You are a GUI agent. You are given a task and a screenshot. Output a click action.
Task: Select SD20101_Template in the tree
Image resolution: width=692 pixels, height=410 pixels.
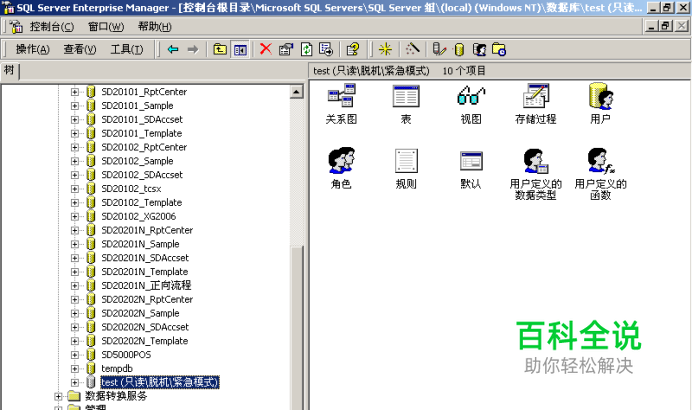(141, 133)
